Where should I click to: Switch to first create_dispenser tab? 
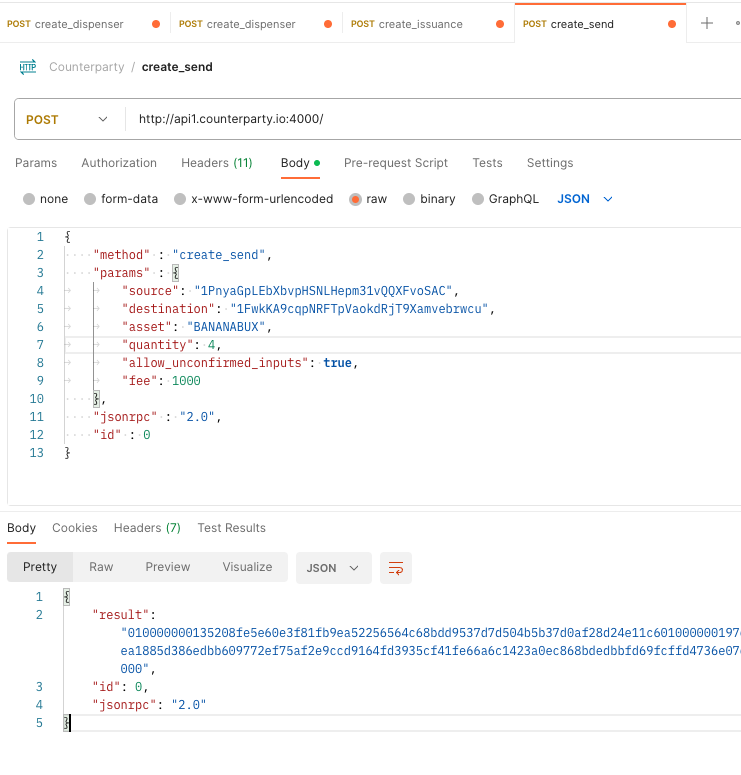84,24
